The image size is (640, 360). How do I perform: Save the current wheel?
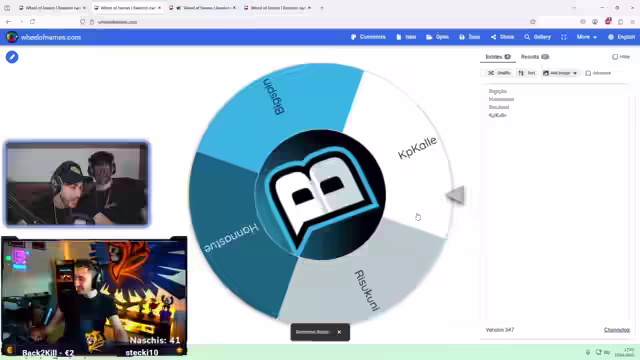pyautogui.click(x=470, y=37)
